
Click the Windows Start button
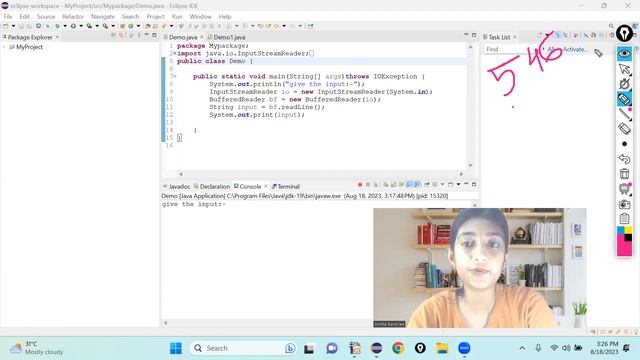[x=176, y=348]
